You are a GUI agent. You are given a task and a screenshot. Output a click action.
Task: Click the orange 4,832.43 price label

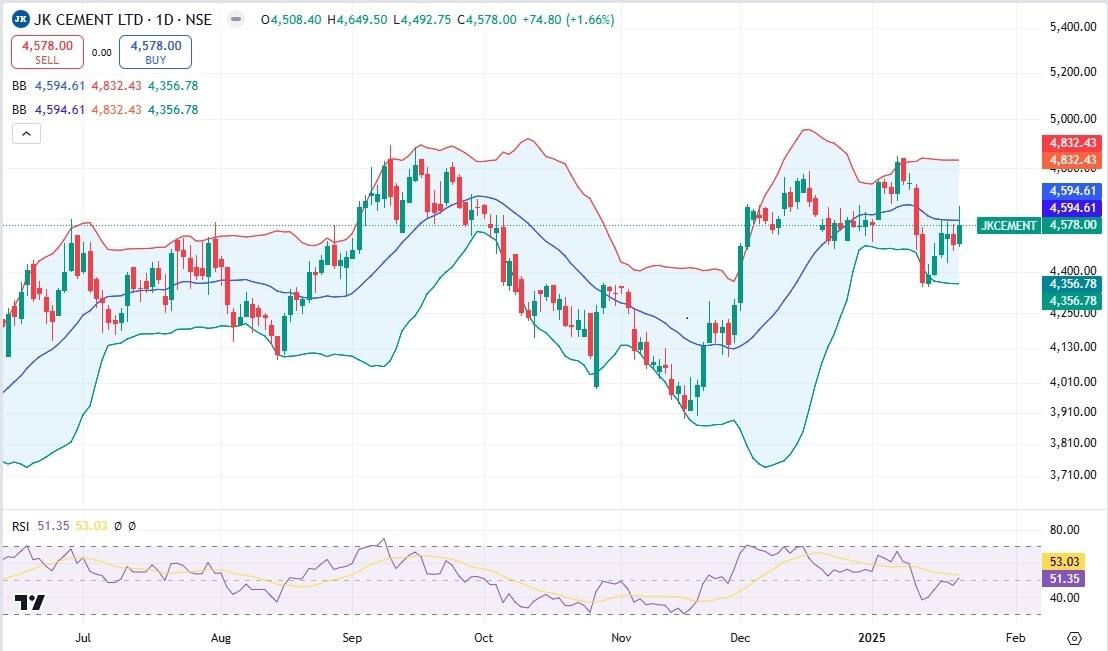tap(1072, 160)
